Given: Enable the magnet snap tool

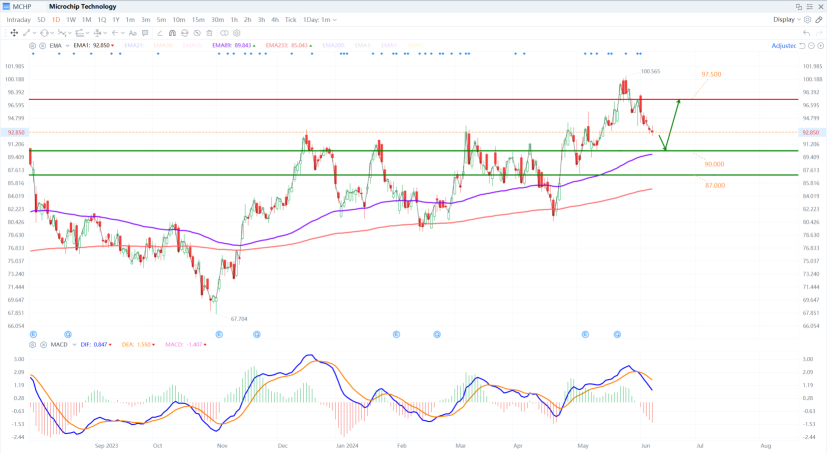Looking at the screenshot, I should click(172, 33).
